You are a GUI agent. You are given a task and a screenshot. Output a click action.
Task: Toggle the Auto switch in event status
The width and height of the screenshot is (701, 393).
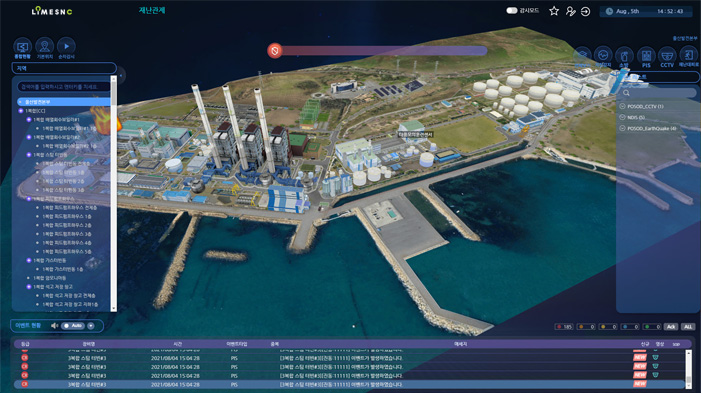[x=72, y=326]
